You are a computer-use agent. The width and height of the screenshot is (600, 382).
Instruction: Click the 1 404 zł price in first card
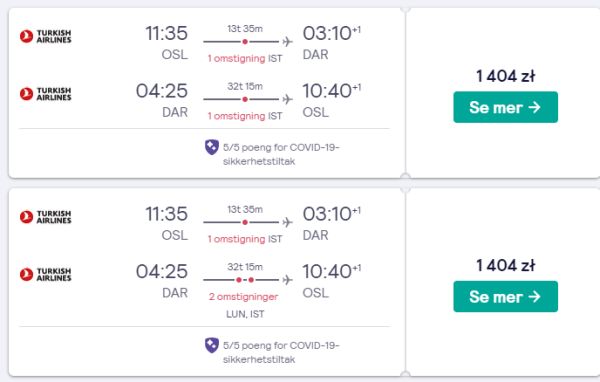click(x=505, y=76)
